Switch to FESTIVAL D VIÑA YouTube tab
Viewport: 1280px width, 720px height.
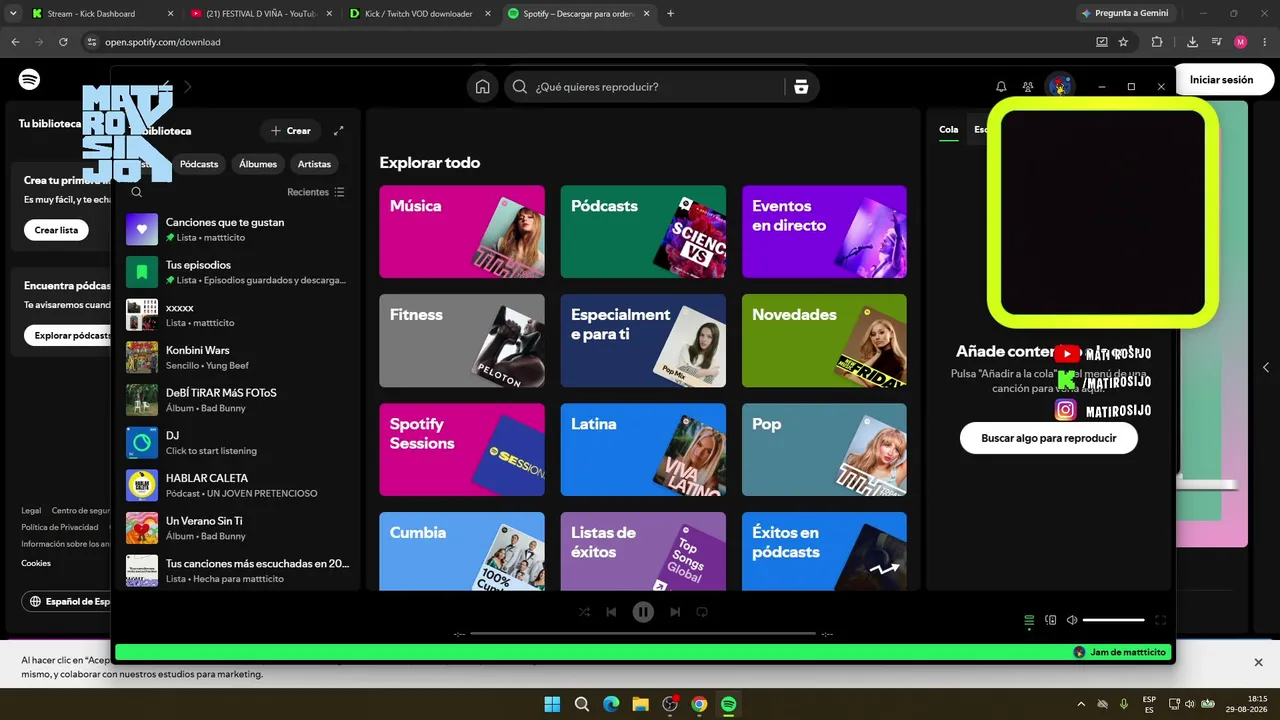coord(262,14)
